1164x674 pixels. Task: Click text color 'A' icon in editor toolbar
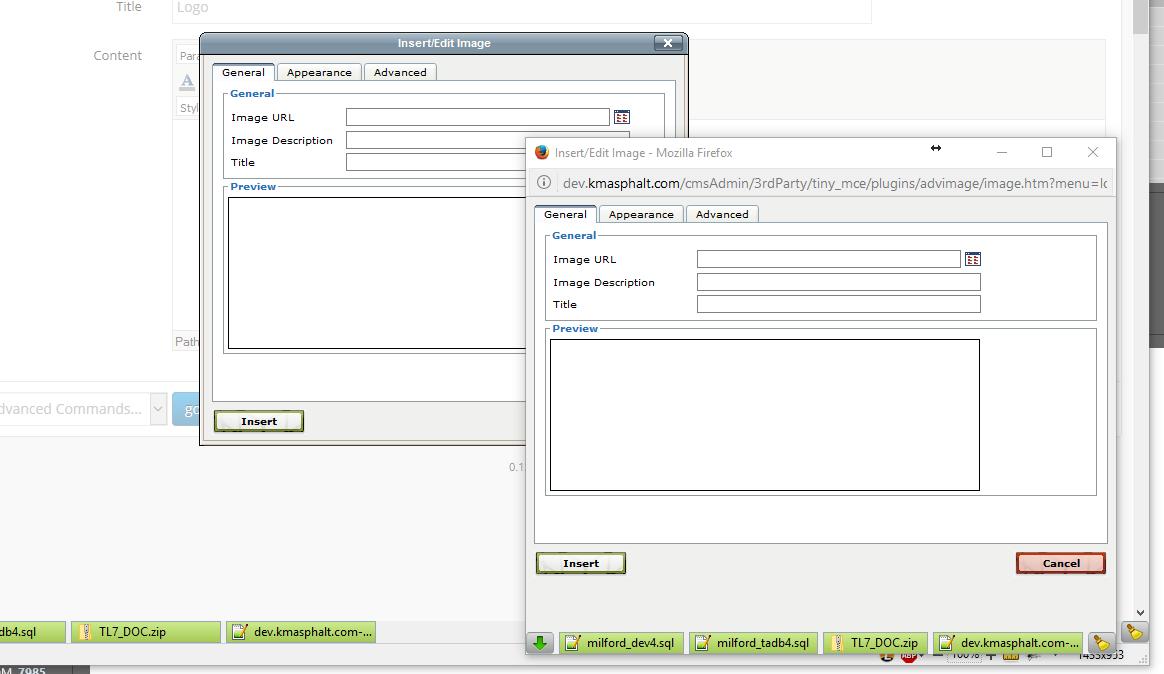tap(187, 81)
